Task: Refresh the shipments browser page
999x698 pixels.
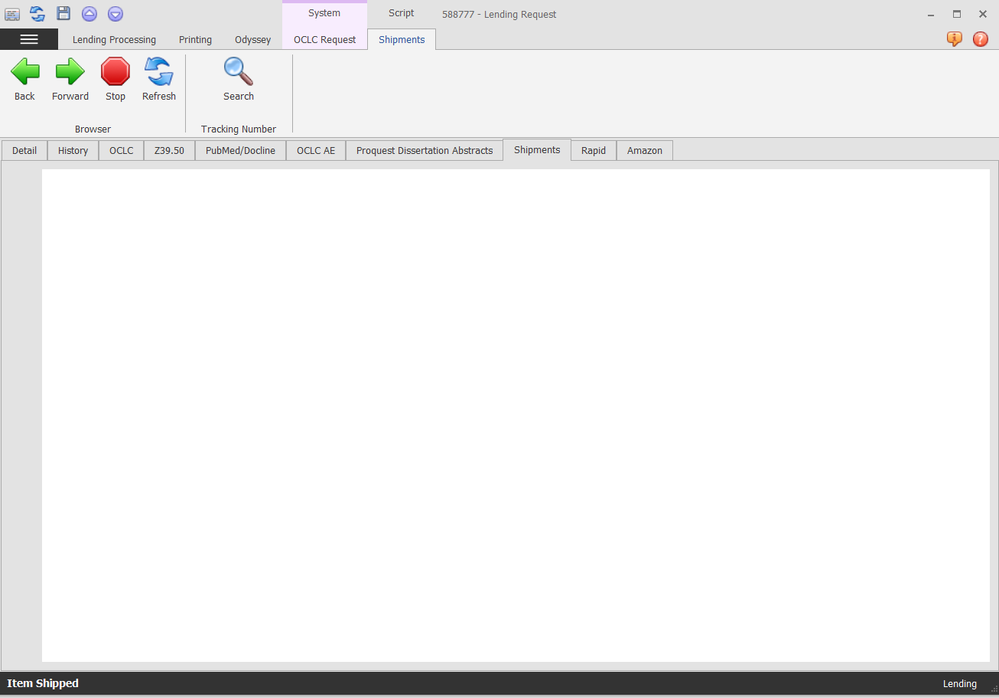Action: pos(159,72)
